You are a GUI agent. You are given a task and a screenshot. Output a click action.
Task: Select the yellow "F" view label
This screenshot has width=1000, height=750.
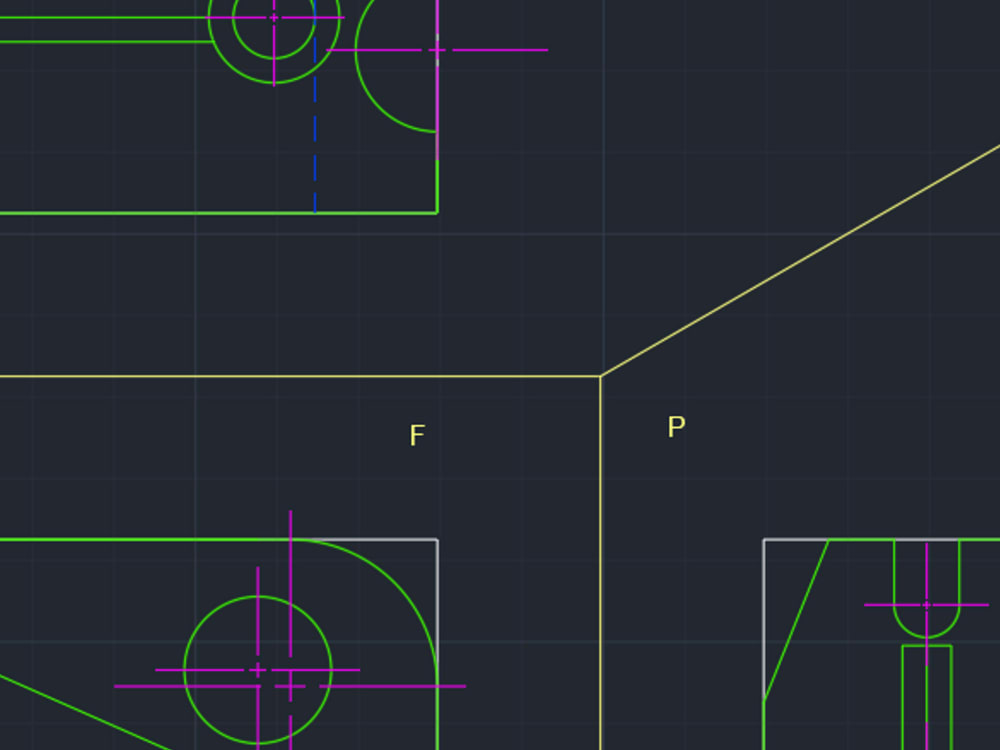(x=417, y=436)
